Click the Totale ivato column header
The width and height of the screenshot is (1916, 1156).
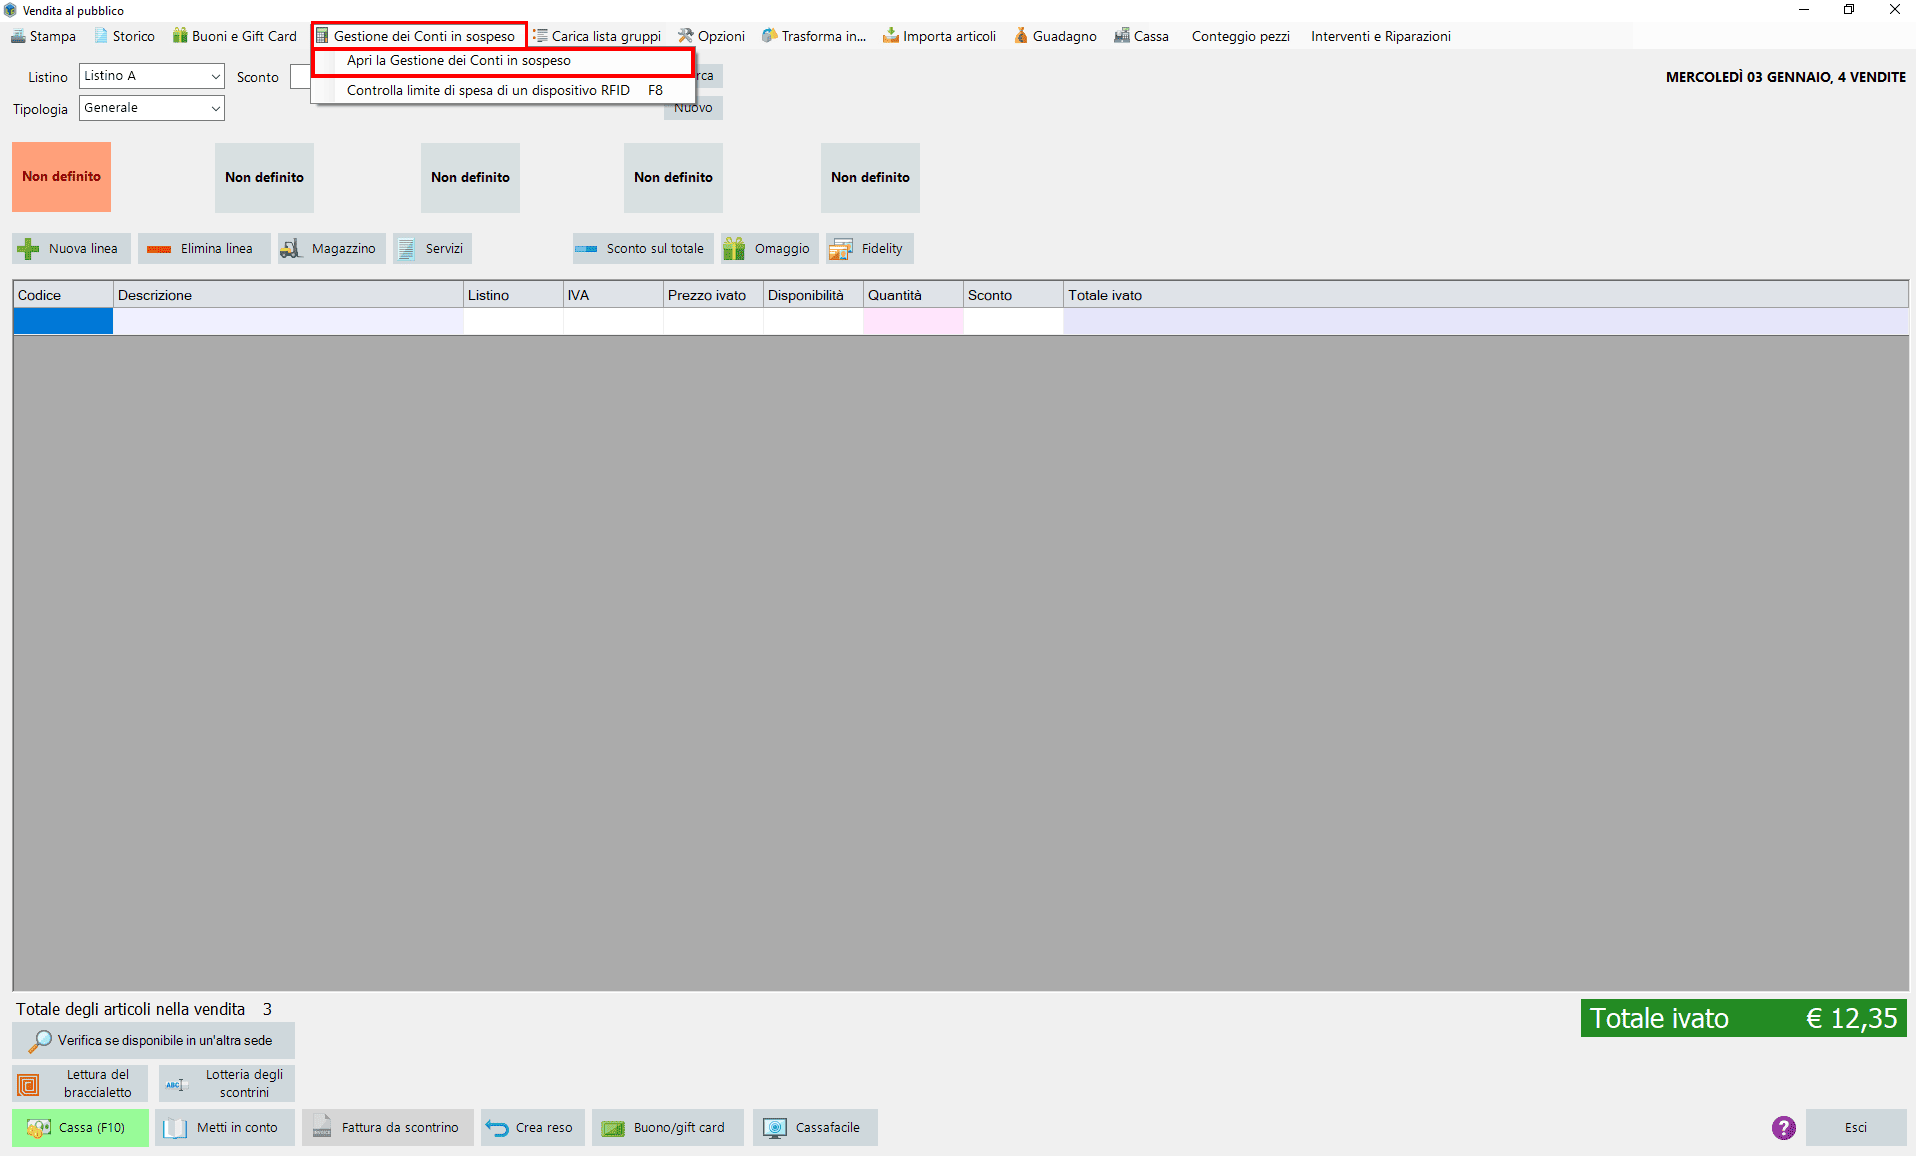1485,295
